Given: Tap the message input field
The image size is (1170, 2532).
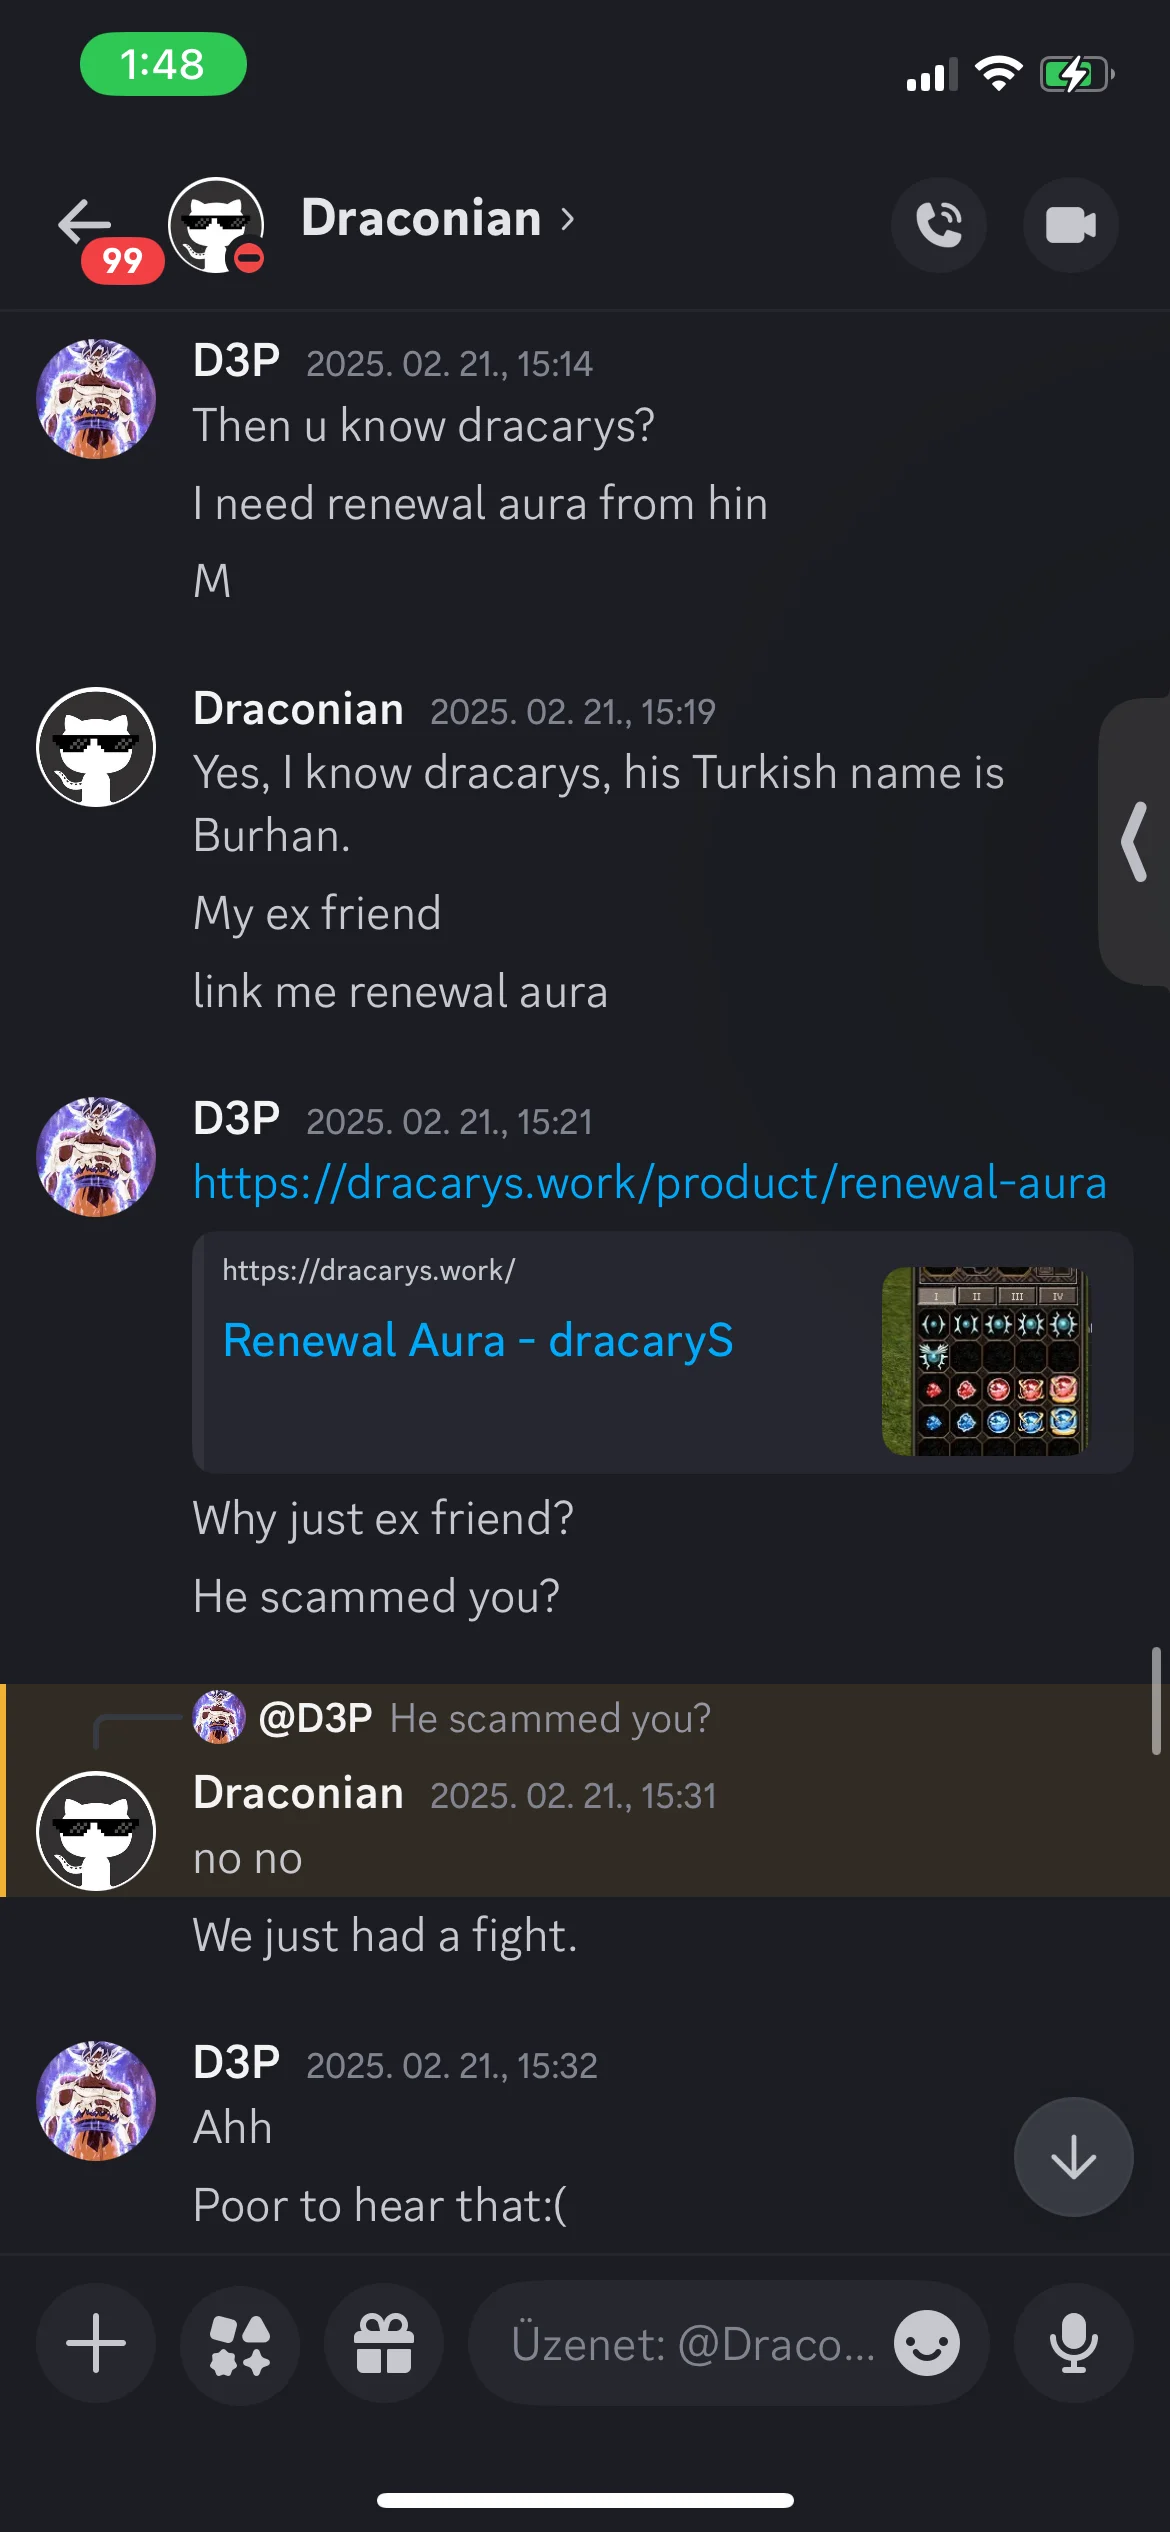Looking at the screenshot, I should coord(693,2344).
